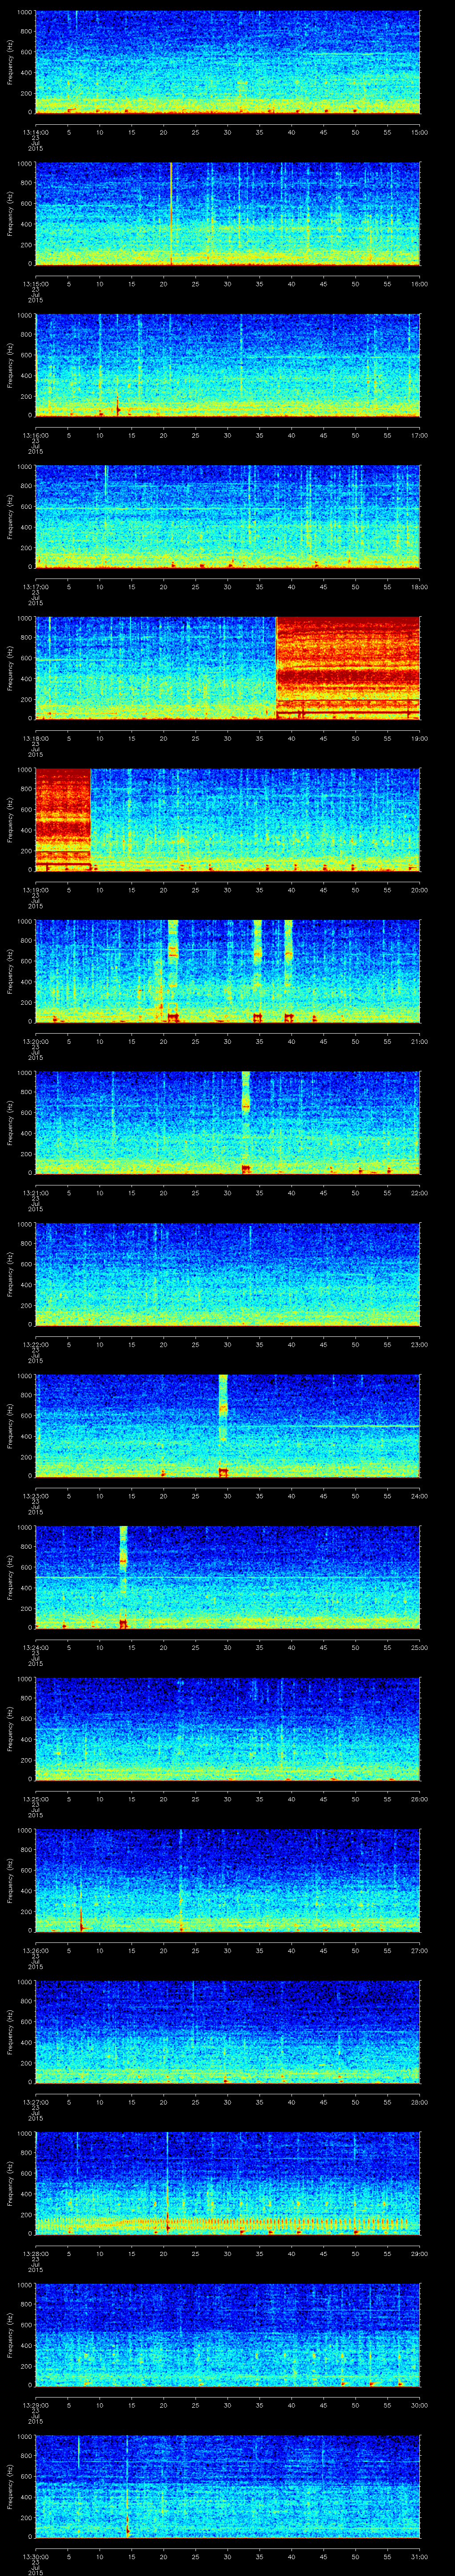Click the 21:00 end time label
Viewport: 455px width, 2576px height.
[419, 1041]
